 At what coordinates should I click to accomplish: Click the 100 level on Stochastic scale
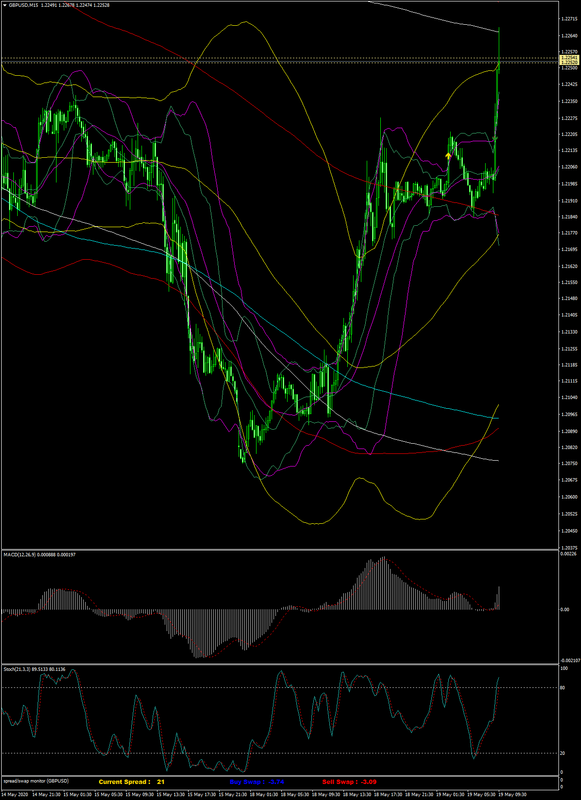coord(565,667)
